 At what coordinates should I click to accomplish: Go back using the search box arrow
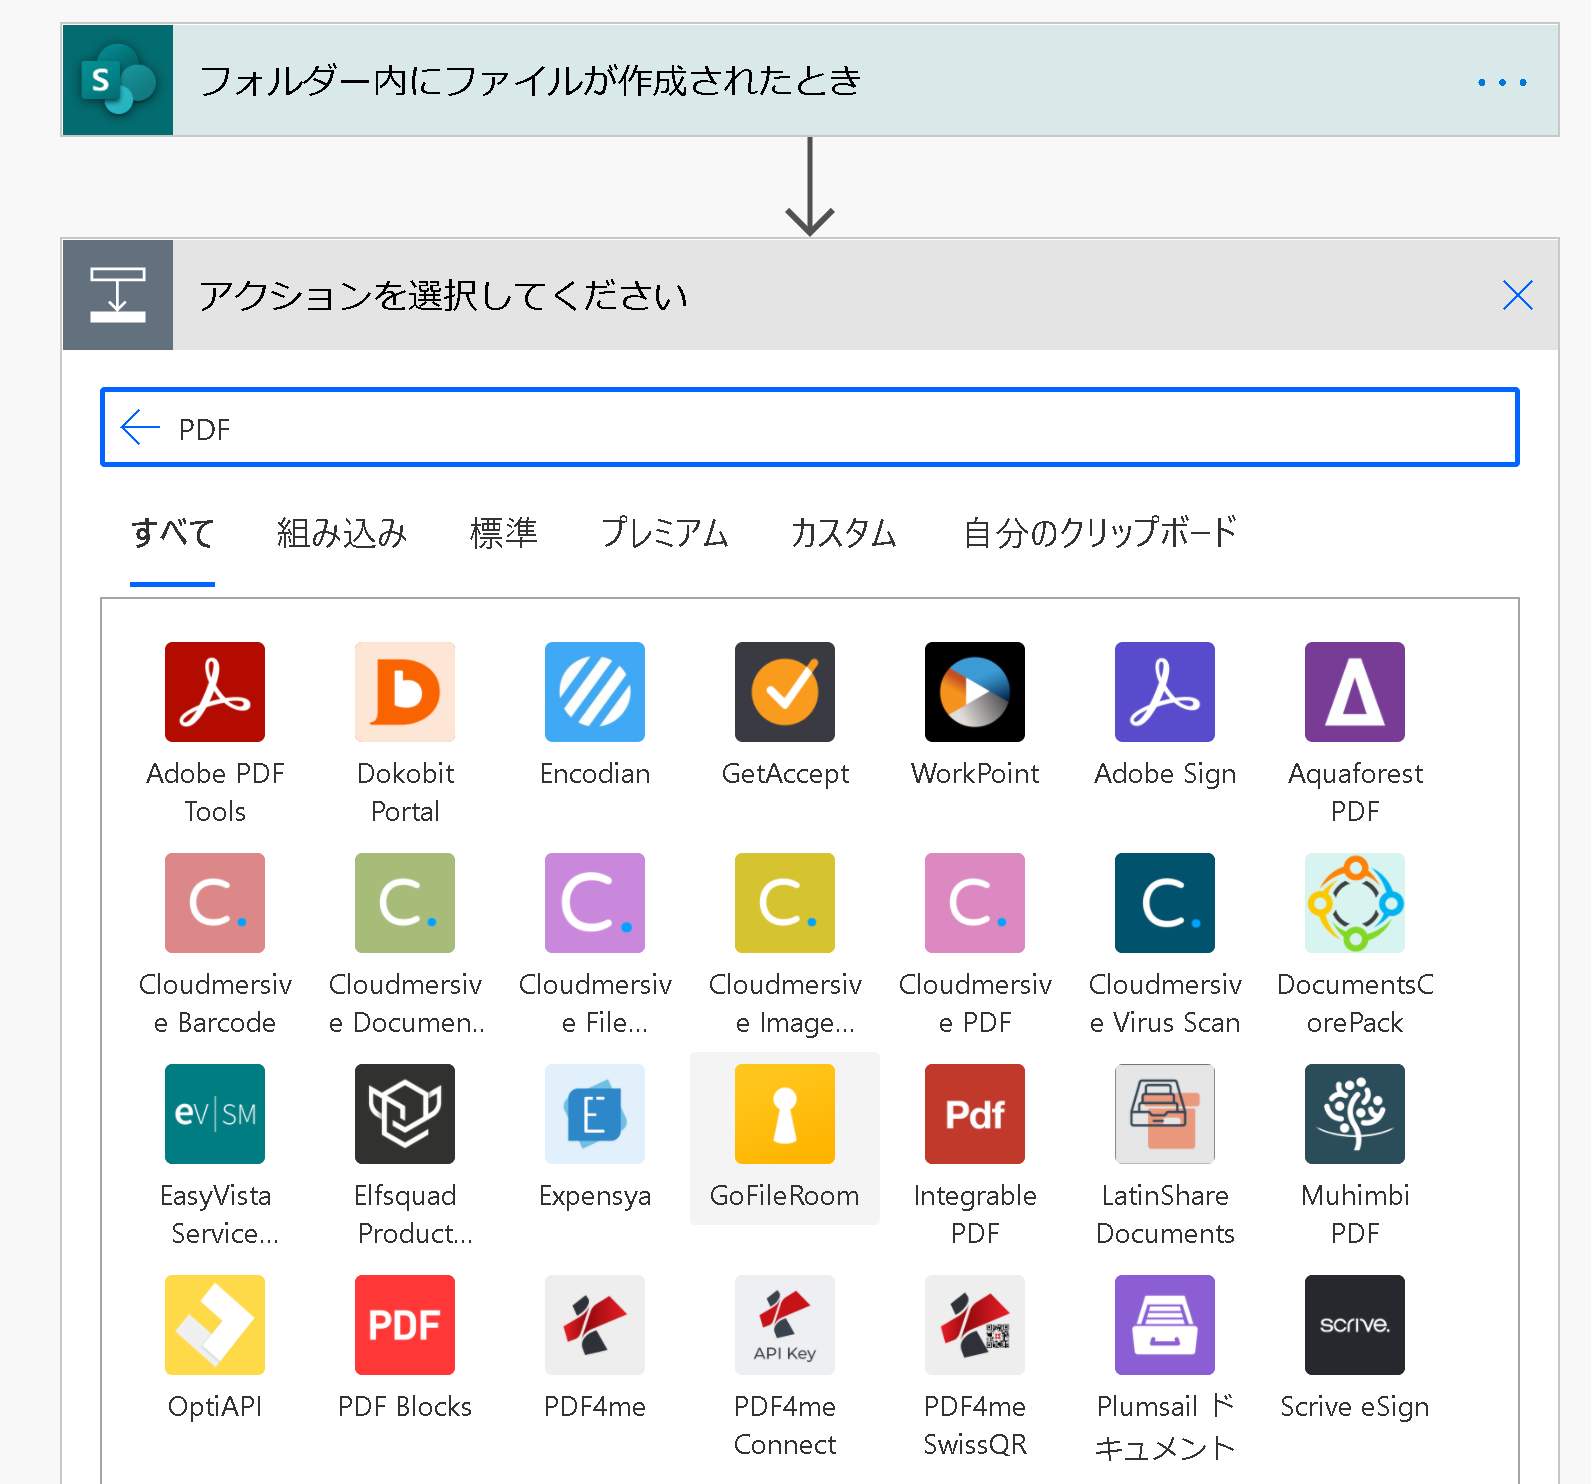(140, 428)
